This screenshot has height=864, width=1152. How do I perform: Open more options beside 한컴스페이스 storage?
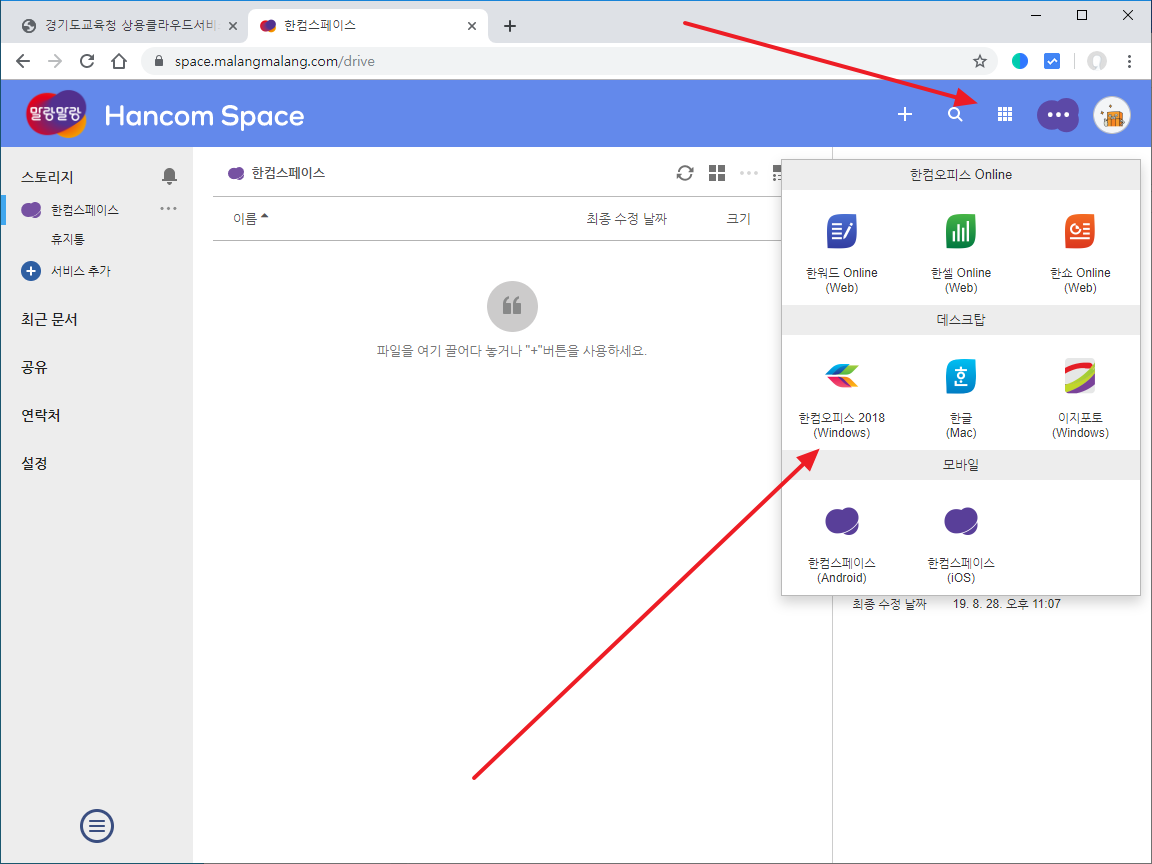168,209
